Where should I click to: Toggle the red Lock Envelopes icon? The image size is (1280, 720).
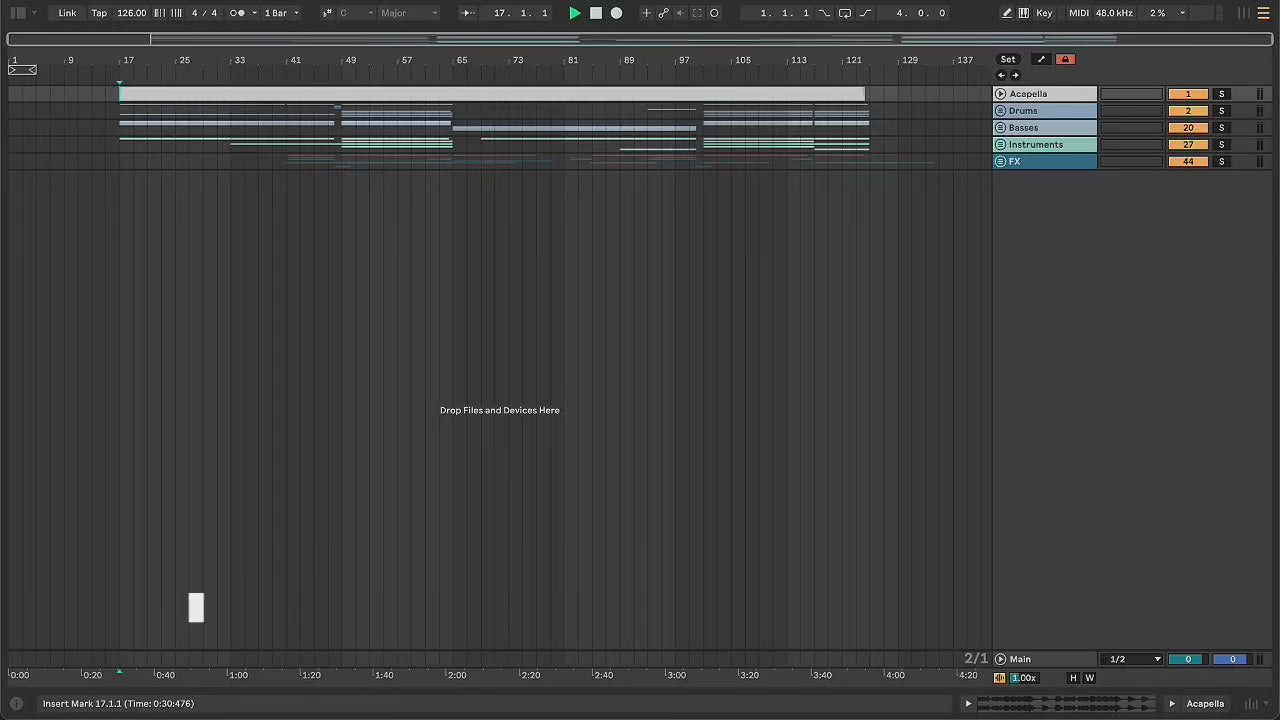tap(1065, 60)
